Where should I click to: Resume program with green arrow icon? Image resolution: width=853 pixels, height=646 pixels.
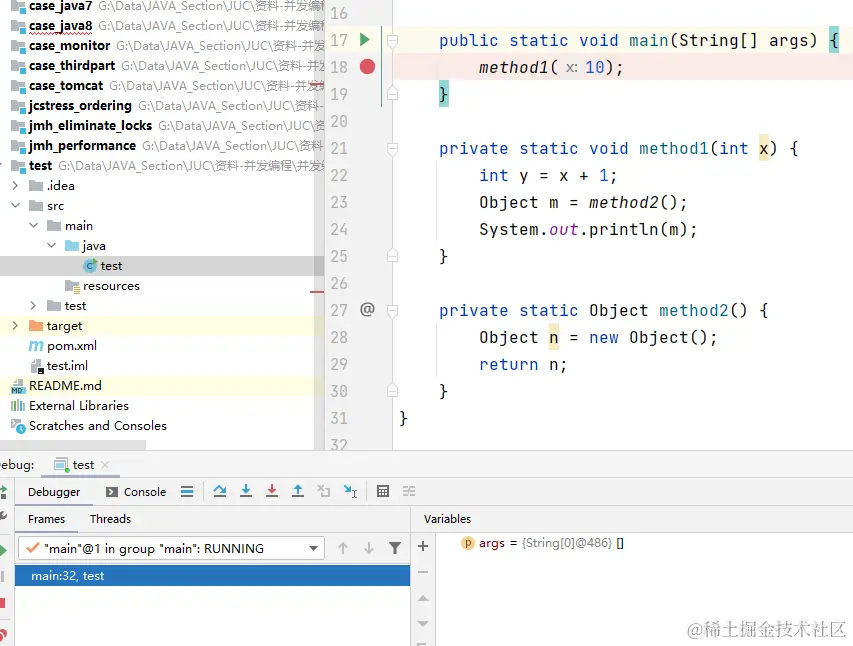pyautogui.click(x=3, y=550)
